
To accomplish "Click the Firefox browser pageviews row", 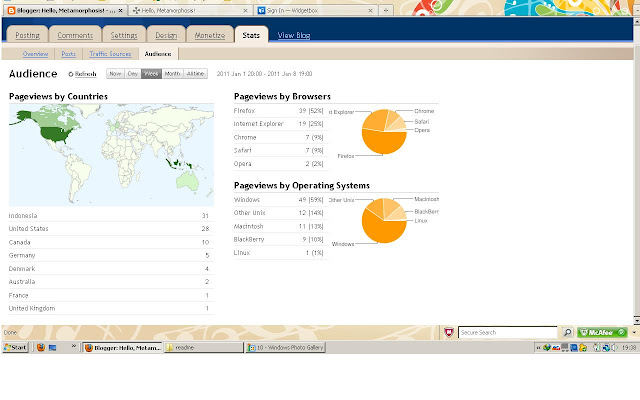I will pyautogui.click(x=280, y=111).
